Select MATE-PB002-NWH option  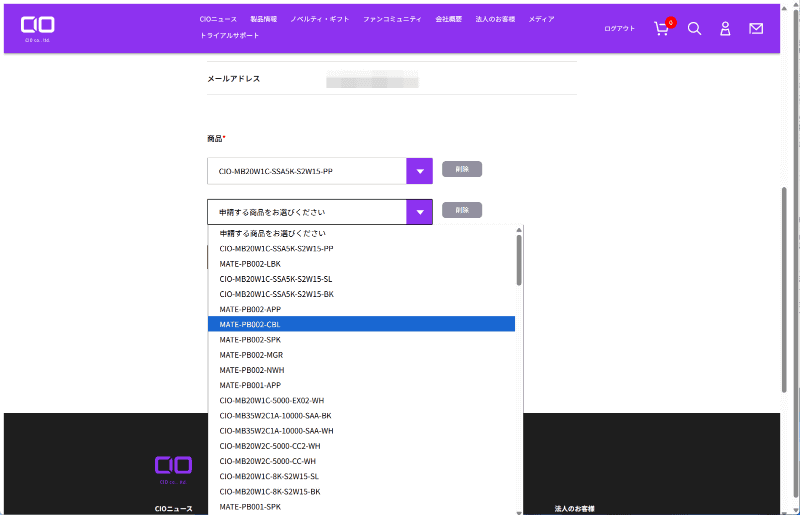[x=361, y=370]
